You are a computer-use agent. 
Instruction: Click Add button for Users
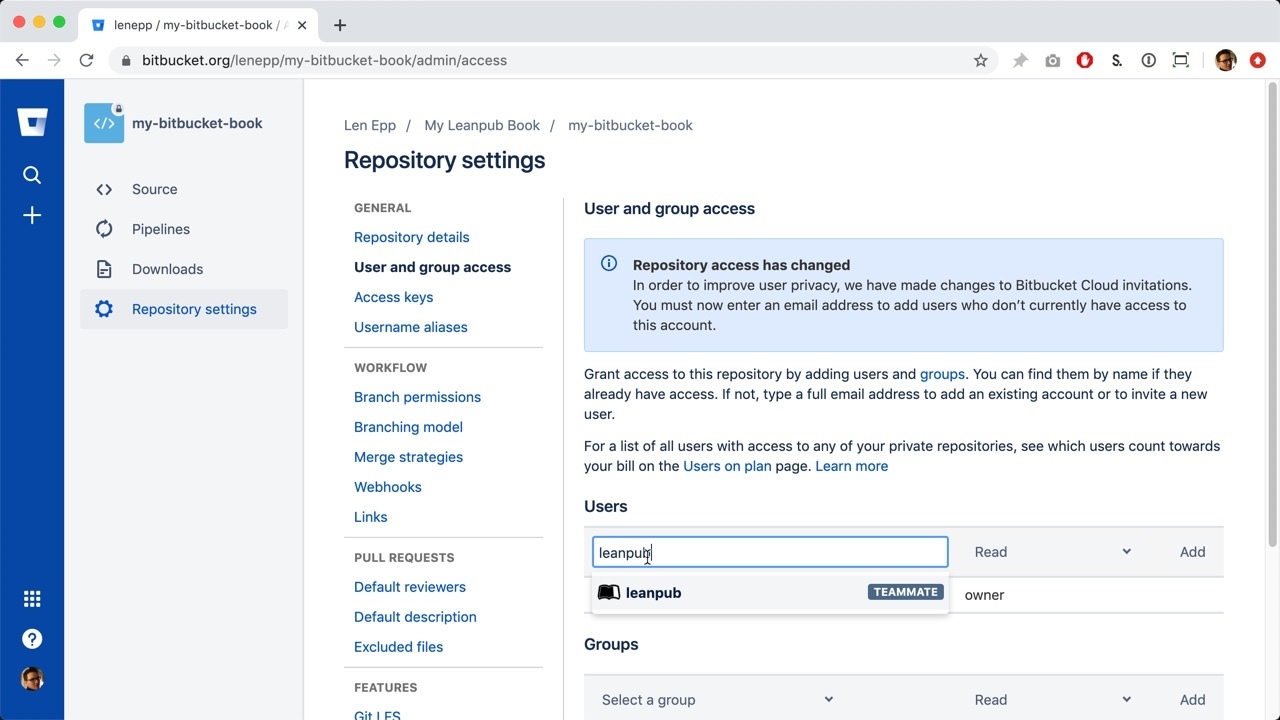pos(1192,552)
